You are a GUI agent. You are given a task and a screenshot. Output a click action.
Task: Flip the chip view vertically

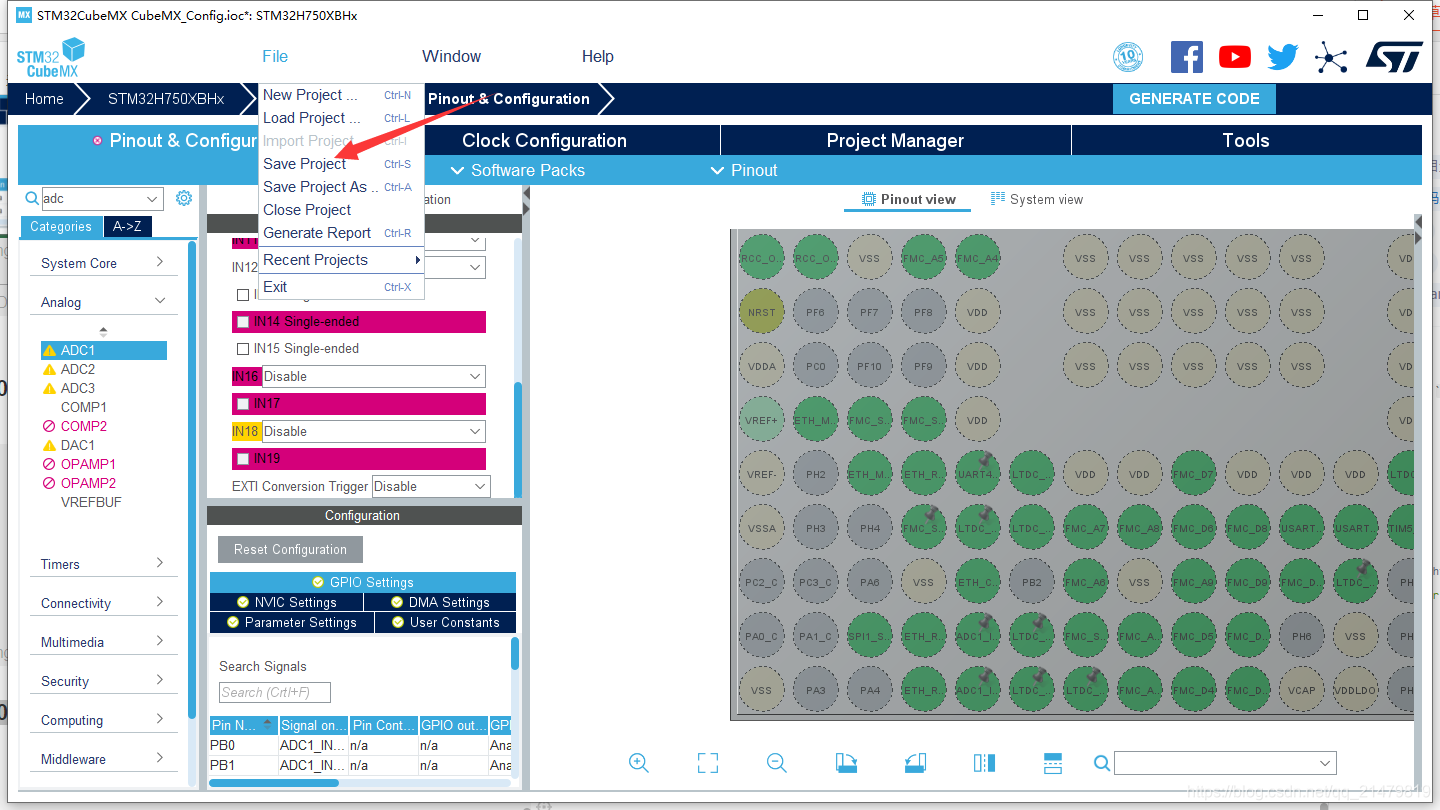(1052, 763)
